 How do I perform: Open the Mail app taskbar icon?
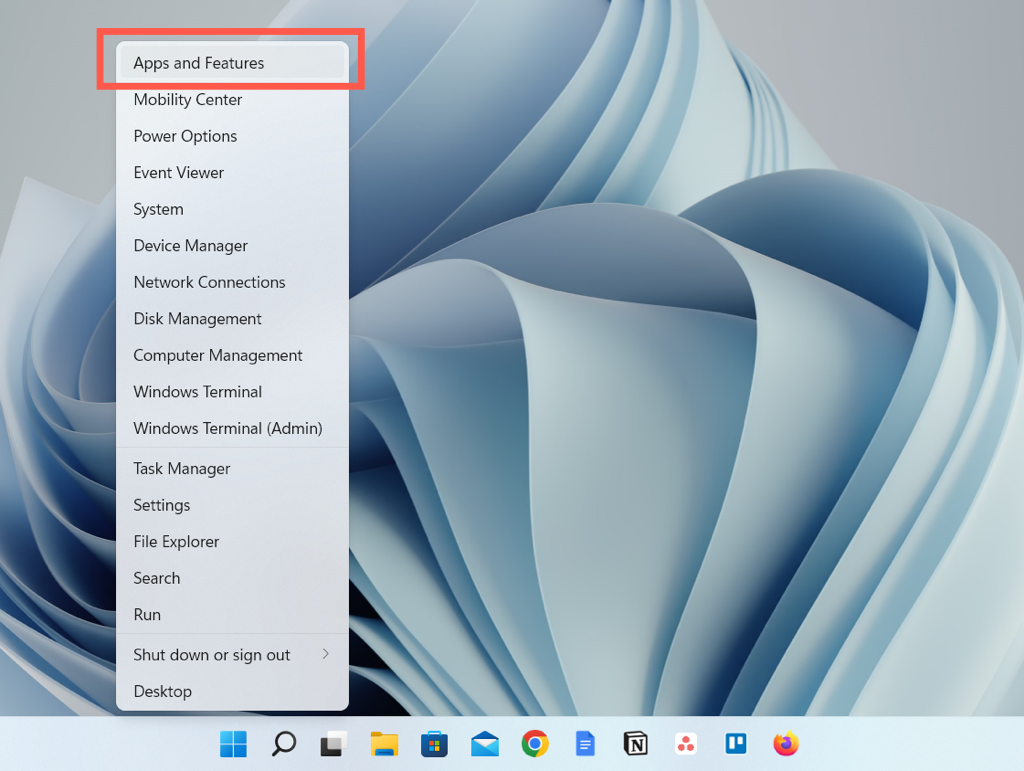click(485, 744)
